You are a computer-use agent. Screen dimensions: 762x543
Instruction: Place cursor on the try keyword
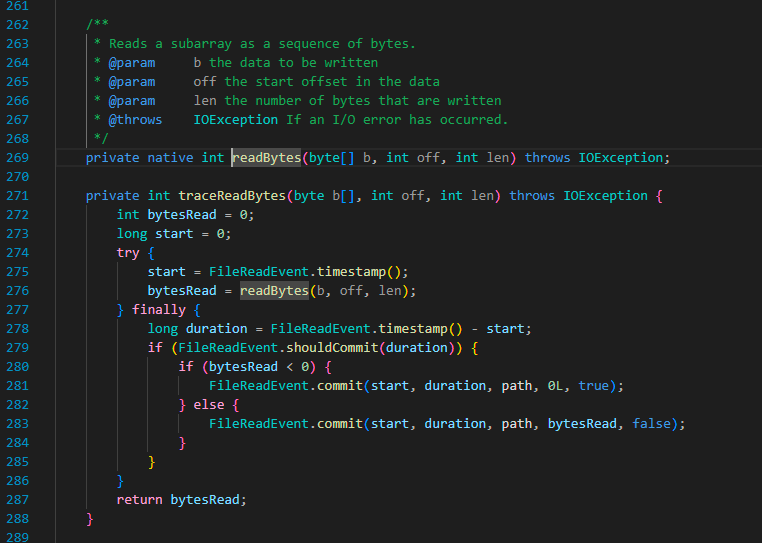[x=128, y=253]
